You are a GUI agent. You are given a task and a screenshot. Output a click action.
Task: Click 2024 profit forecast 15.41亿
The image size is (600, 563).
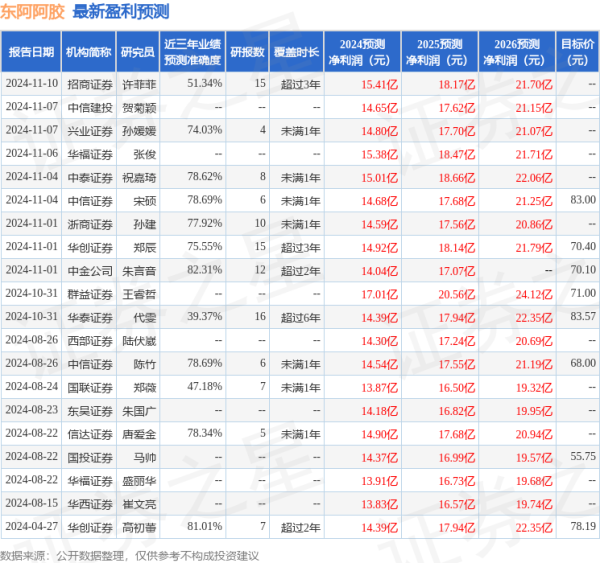(x=380, y=85)
